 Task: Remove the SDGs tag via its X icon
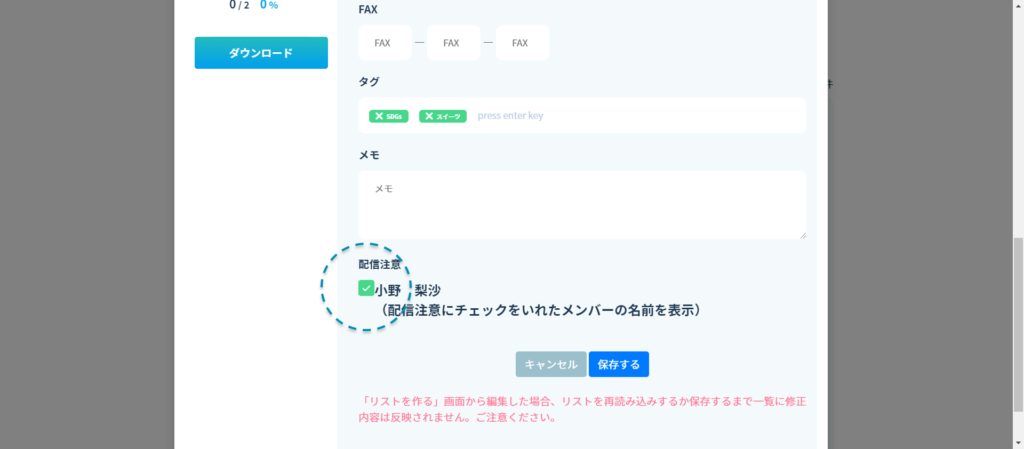tap(378, 116)
